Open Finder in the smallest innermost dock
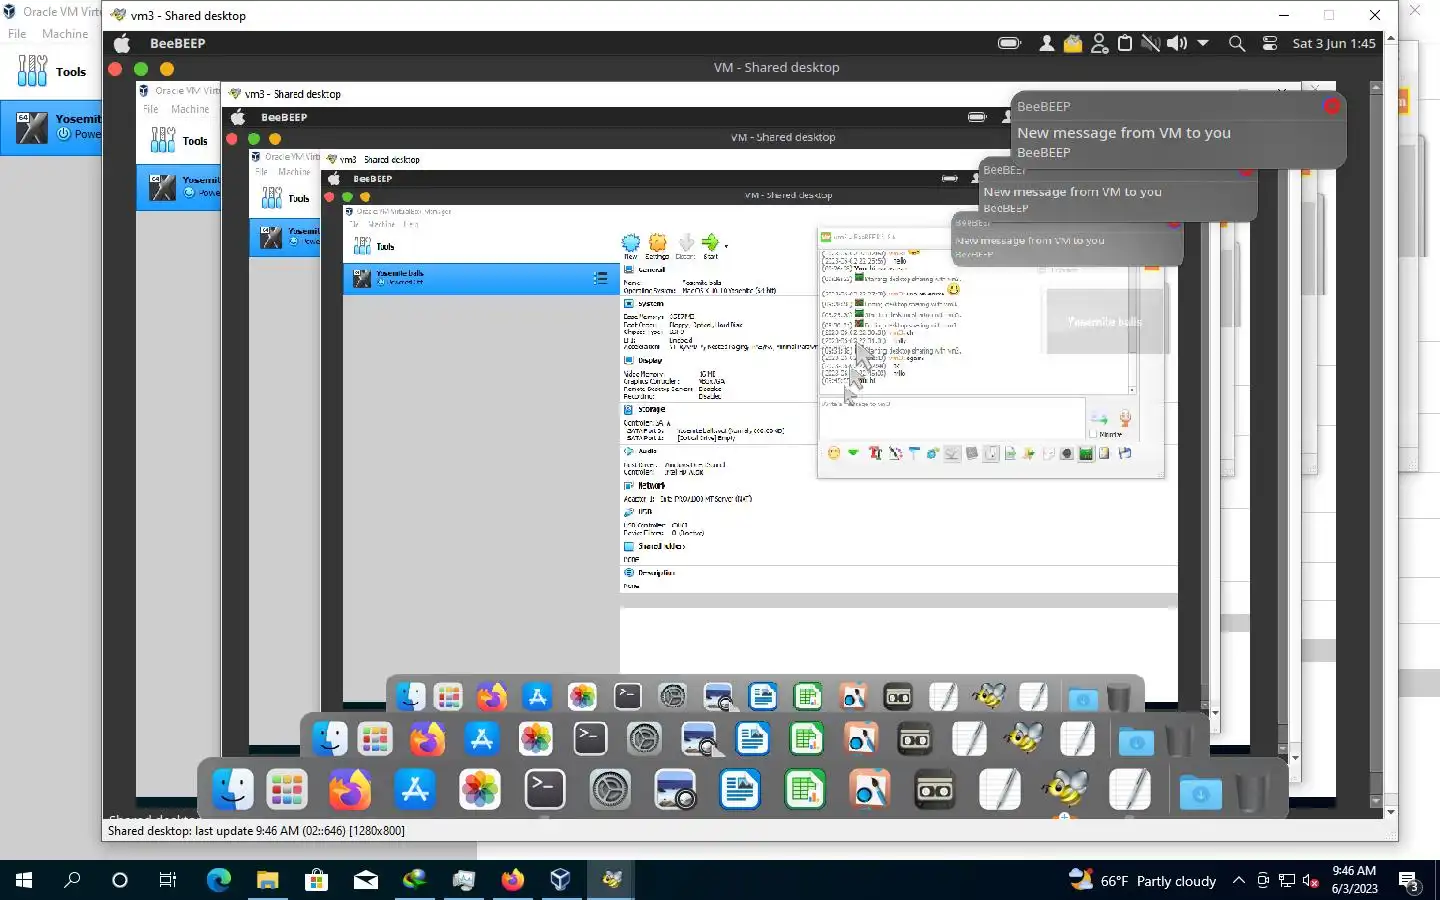The width and height of the screenshot is (1440, 900). pyautogui.click(x=410, y=696)
